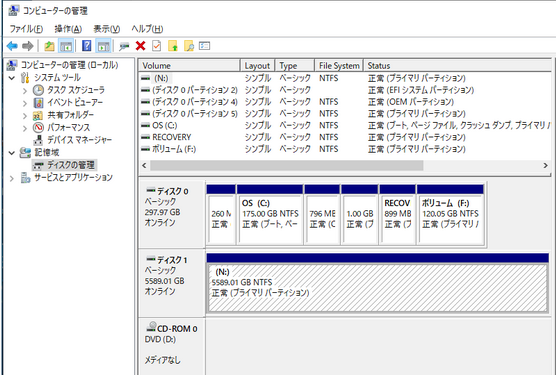Viewport: 556px width, 375px height.
Task: Expand the イベント ビューアー node arrow
Action: (x=24, y=103)
